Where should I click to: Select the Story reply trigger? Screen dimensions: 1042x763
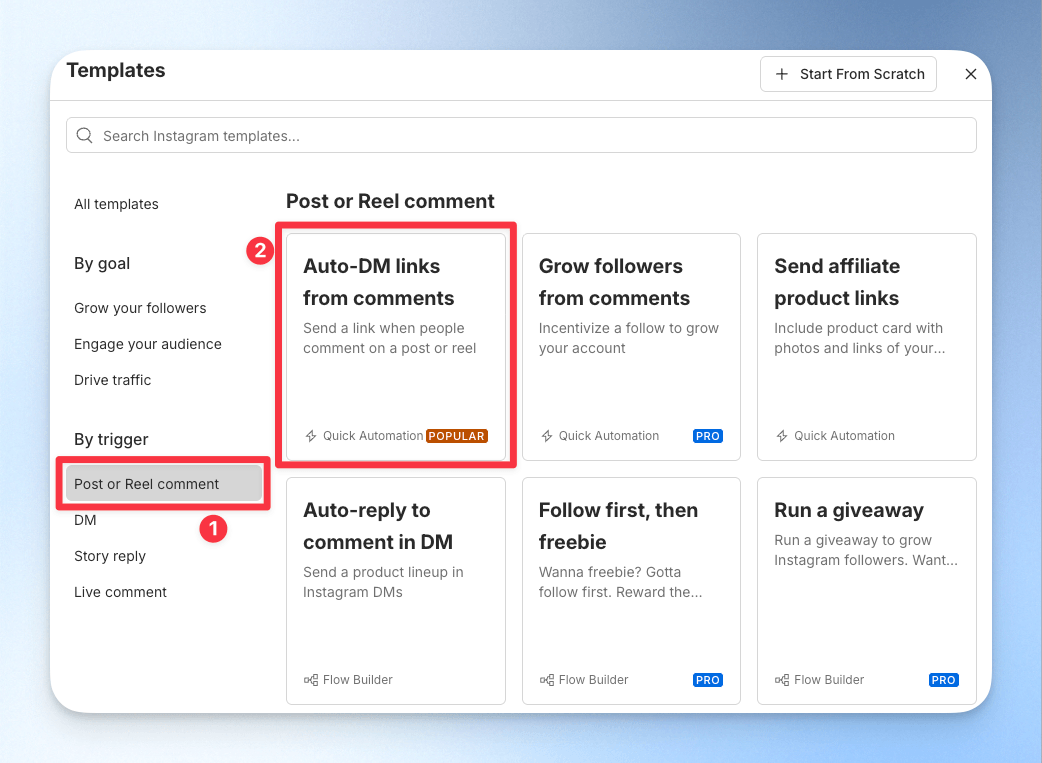point(110,556)
